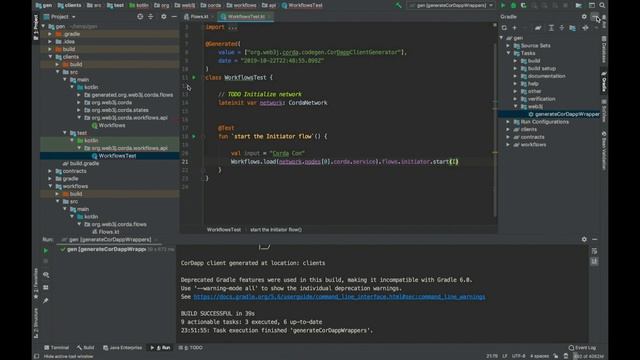Execute Gradle task elephant icon

click(538, 28)
